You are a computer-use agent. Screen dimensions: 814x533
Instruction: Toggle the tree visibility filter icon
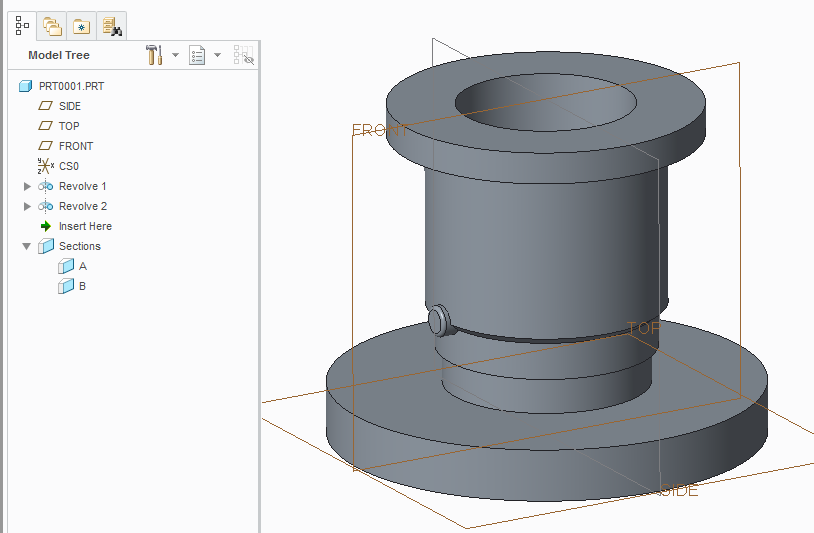point(243,55)
